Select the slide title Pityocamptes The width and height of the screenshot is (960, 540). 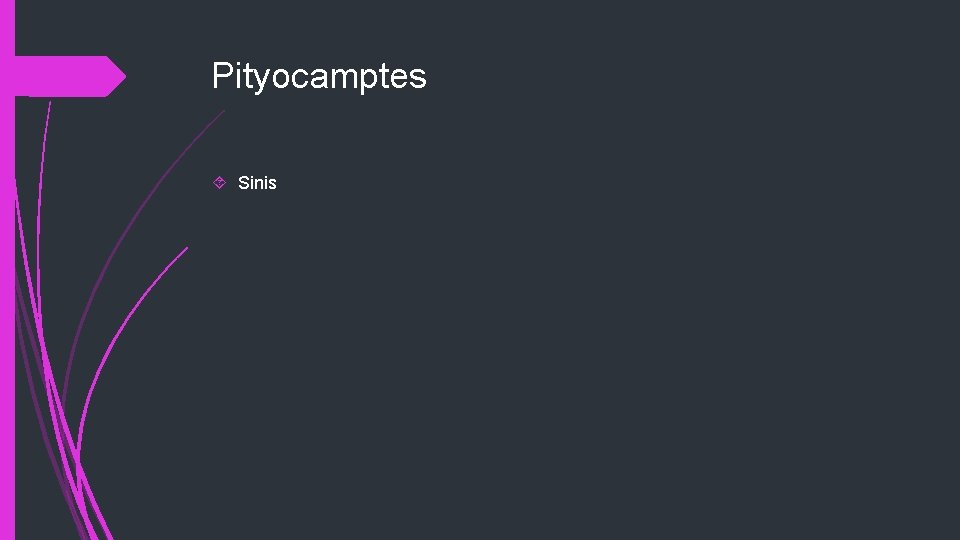[x=319, y=76]
